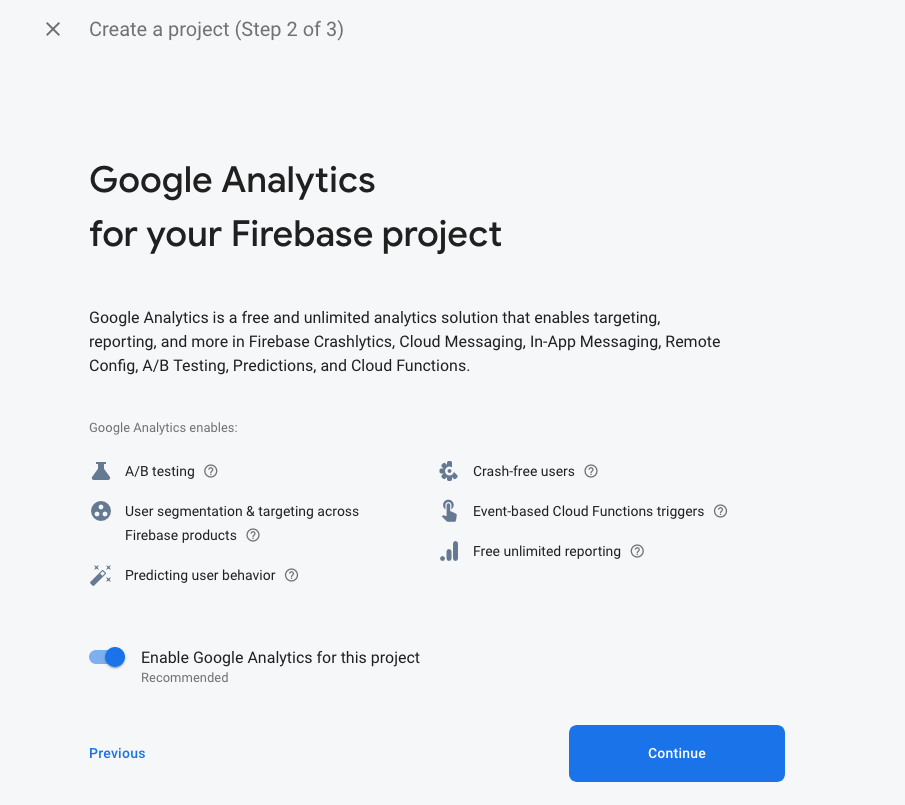Open help for Free unlimited reporting

click(637, 551)
